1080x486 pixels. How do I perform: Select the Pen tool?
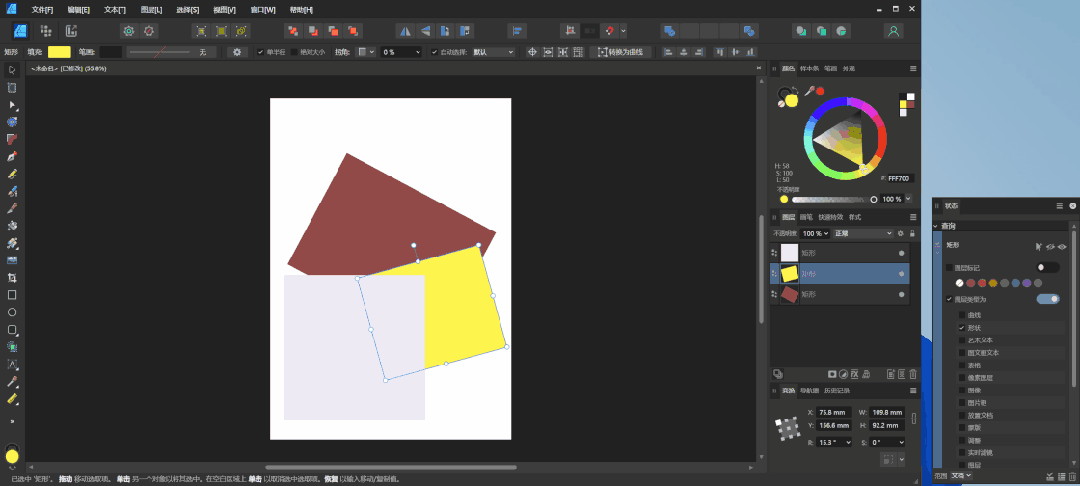pos(12,156)
